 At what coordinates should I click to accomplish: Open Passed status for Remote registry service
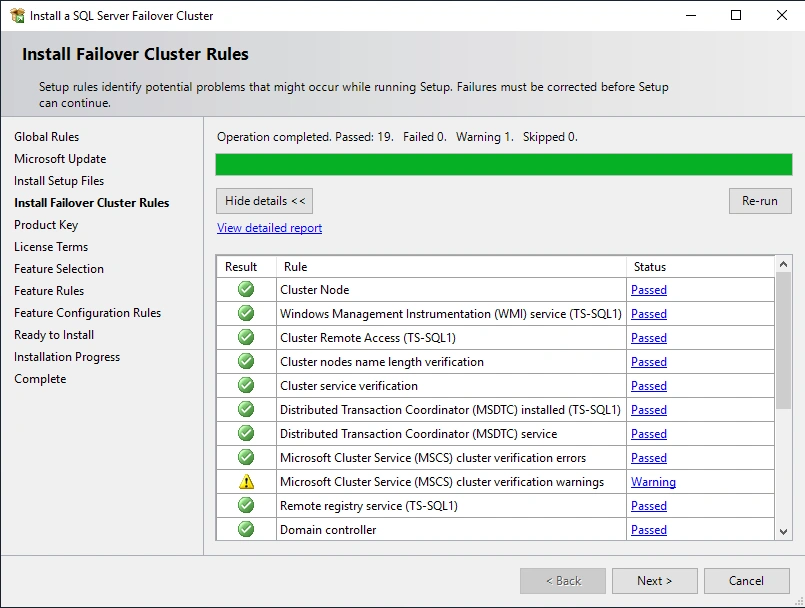click(649, 506)
